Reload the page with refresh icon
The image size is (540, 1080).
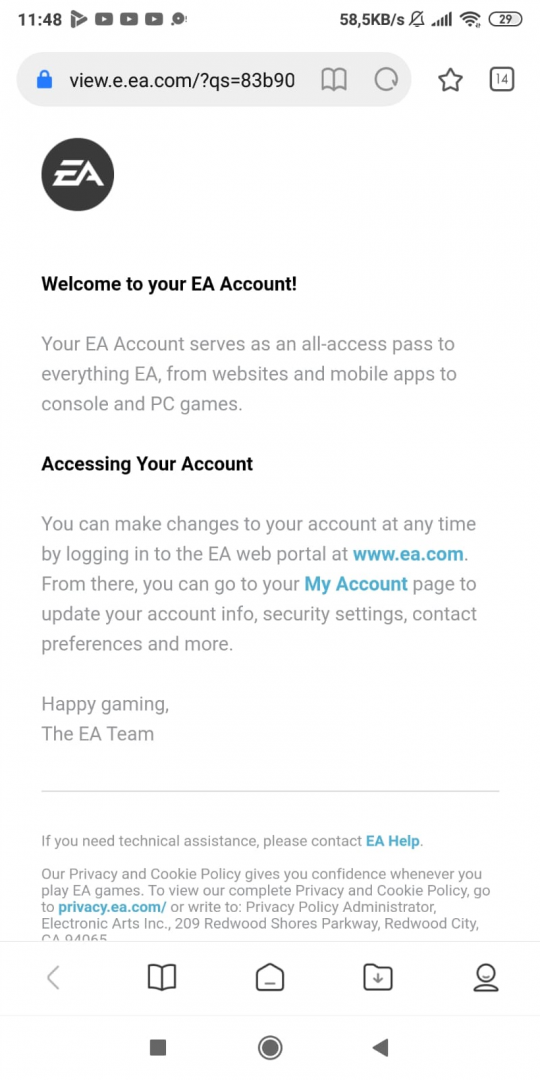[386, 81]
